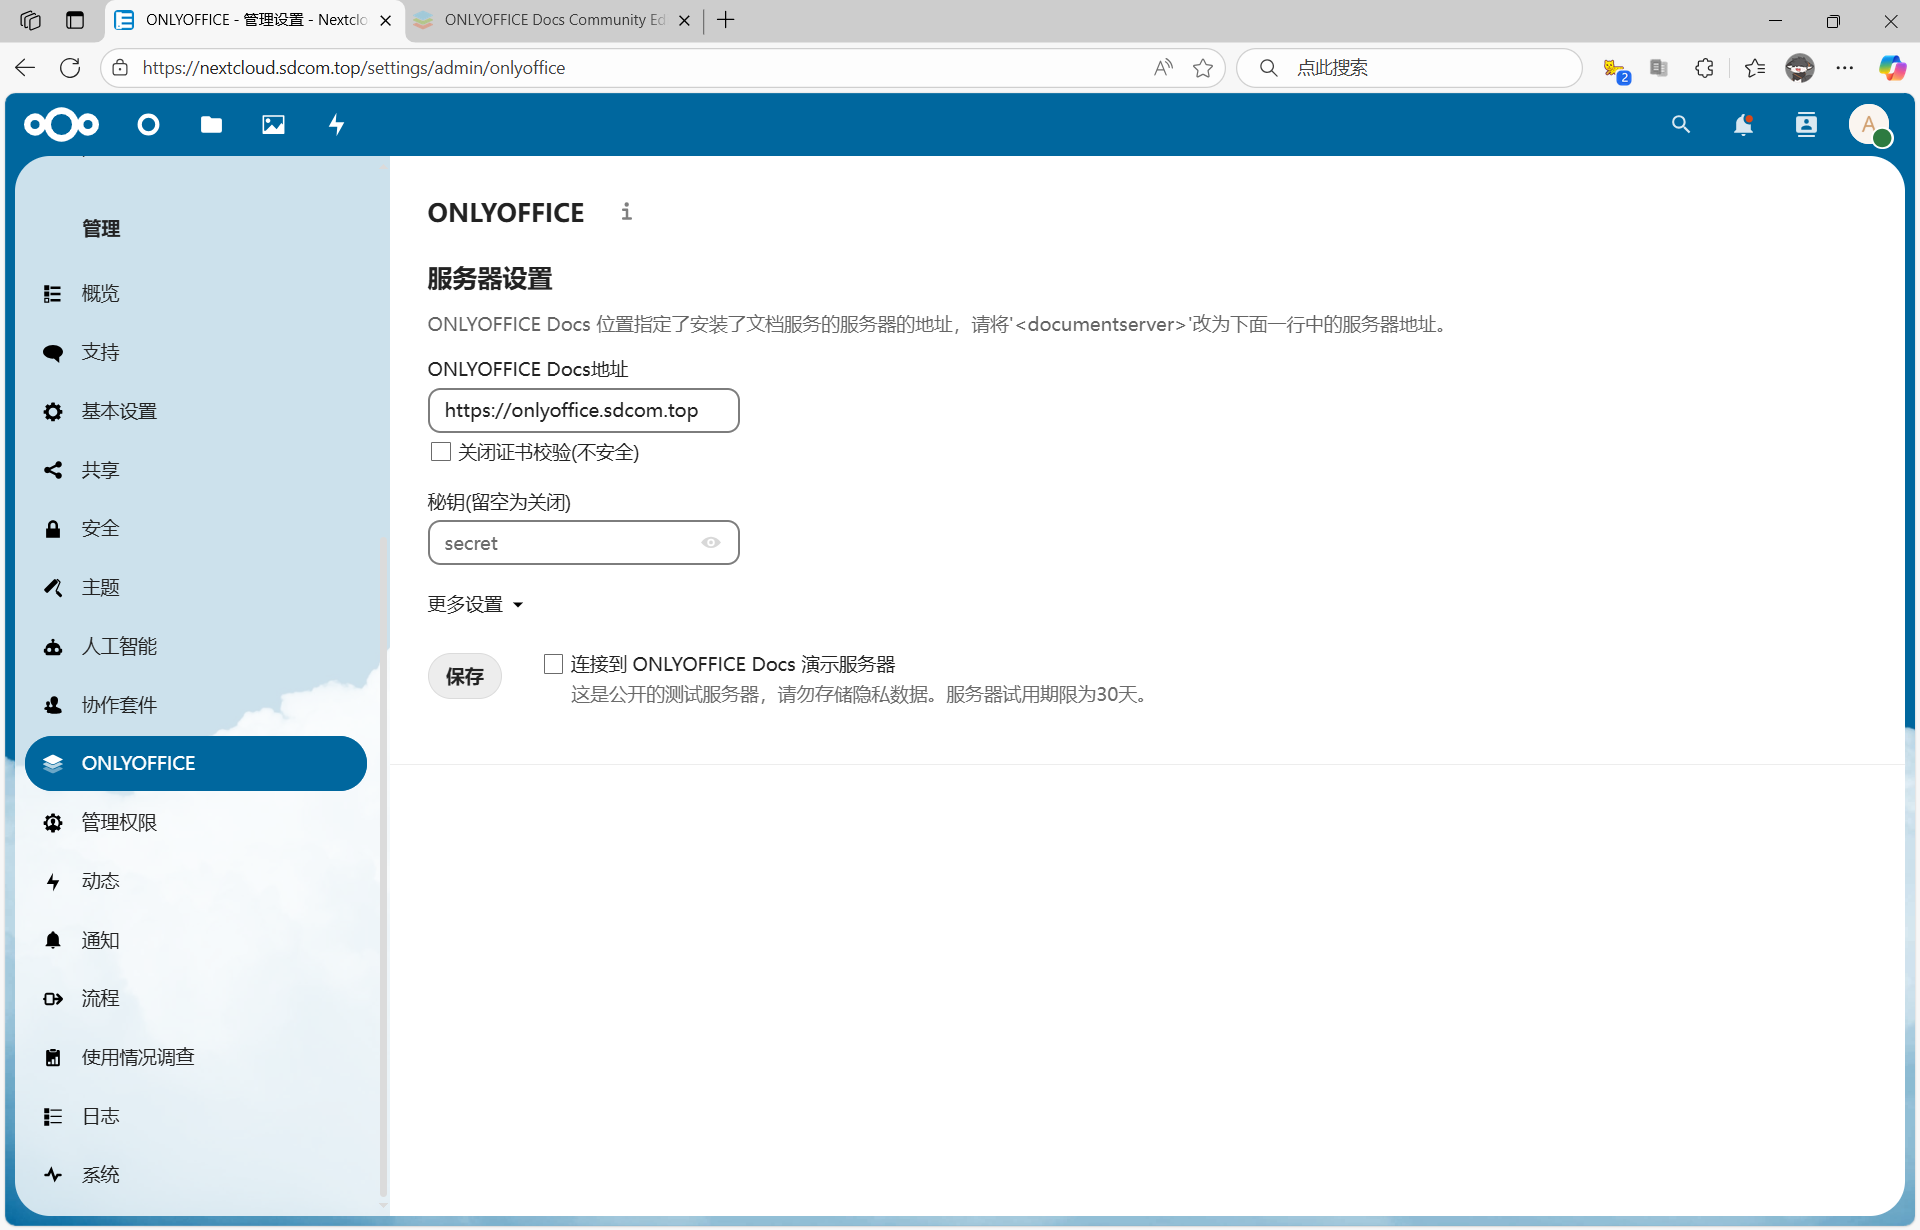Click the ONLYOFFICE Docs address field
Image resolution: width=1920 pixels, height=1230 pixels.
pyautogui.click(x=583, y=411)
